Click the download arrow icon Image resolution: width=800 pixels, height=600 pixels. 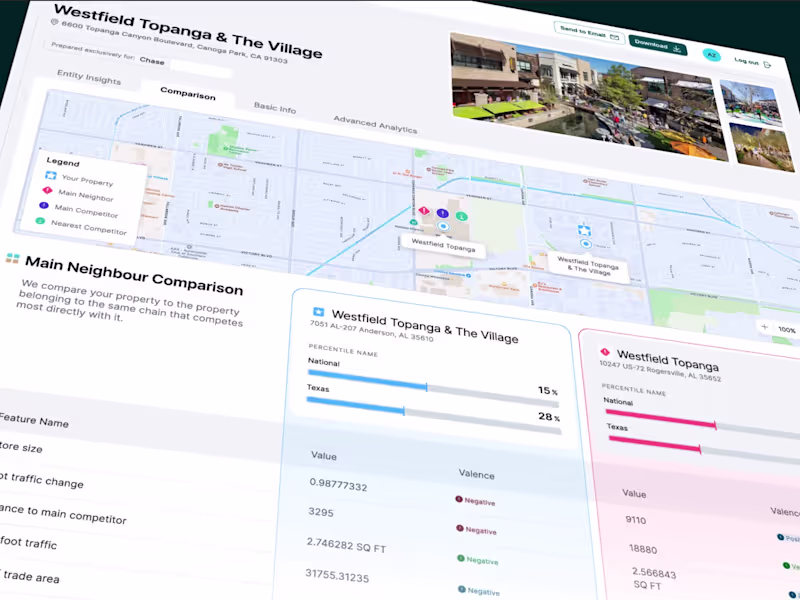[677, 48]
